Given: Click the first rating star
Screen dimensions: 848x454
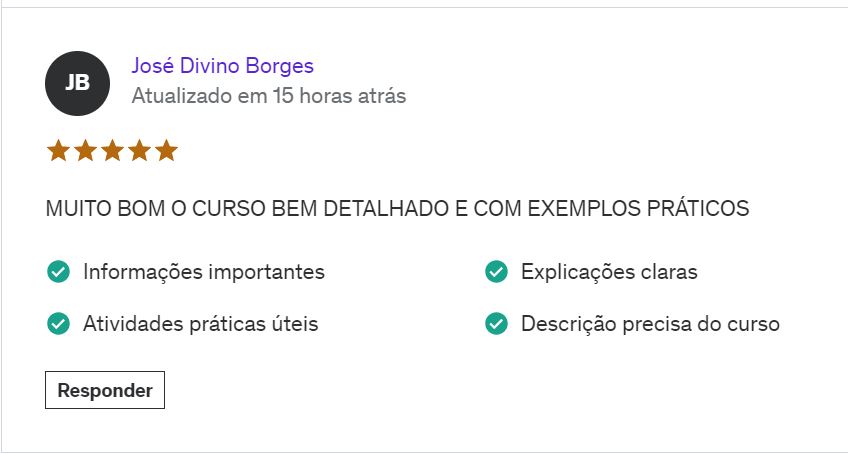Looking at the screenshot, I should coord(58,150).
